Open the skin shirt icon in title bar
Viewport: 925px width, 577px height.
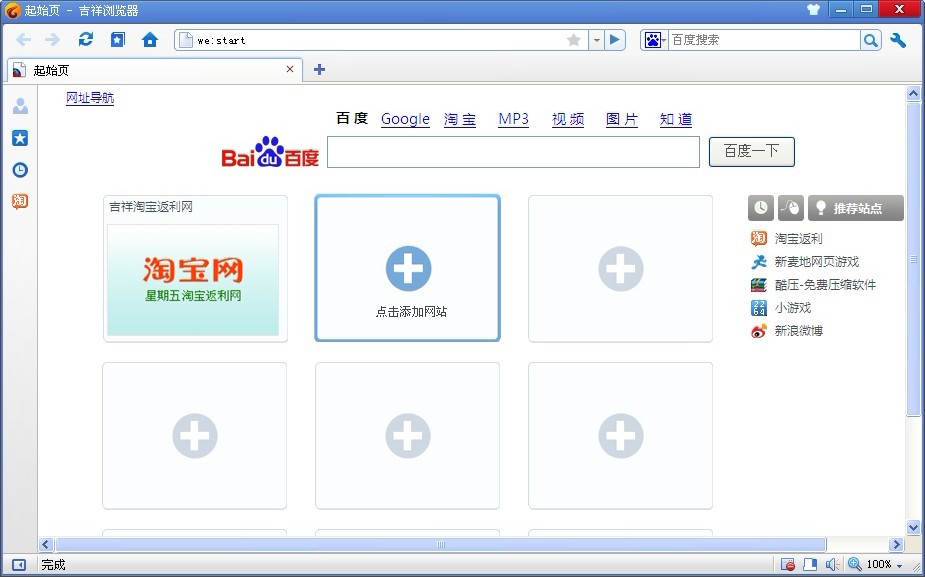click(814, 9)
